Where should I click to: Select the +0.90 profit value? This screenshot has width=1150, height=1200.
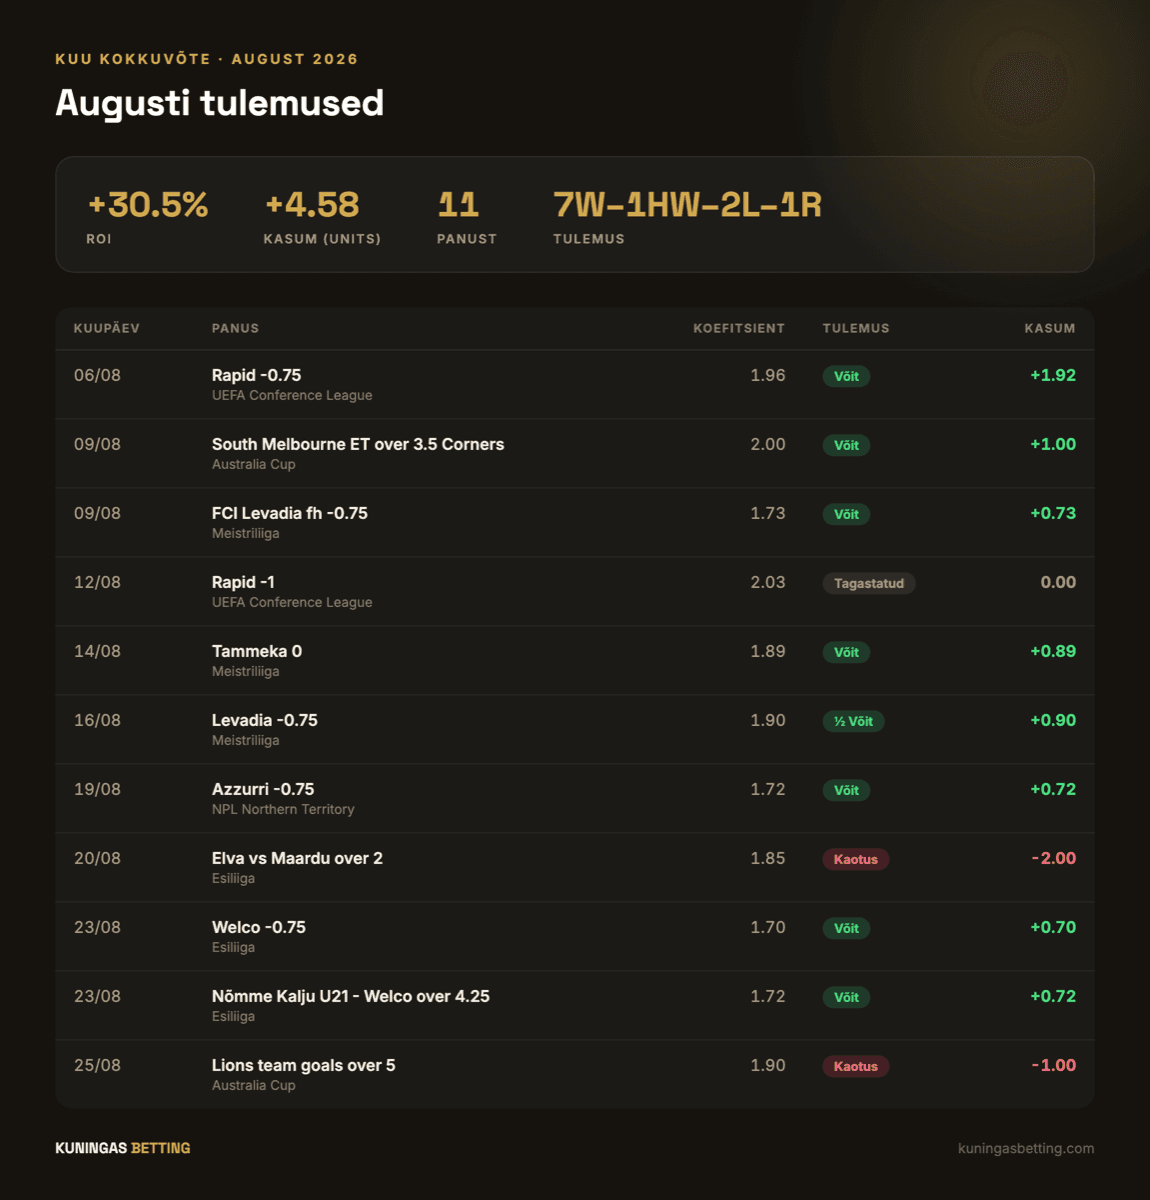pos(1053,720)
